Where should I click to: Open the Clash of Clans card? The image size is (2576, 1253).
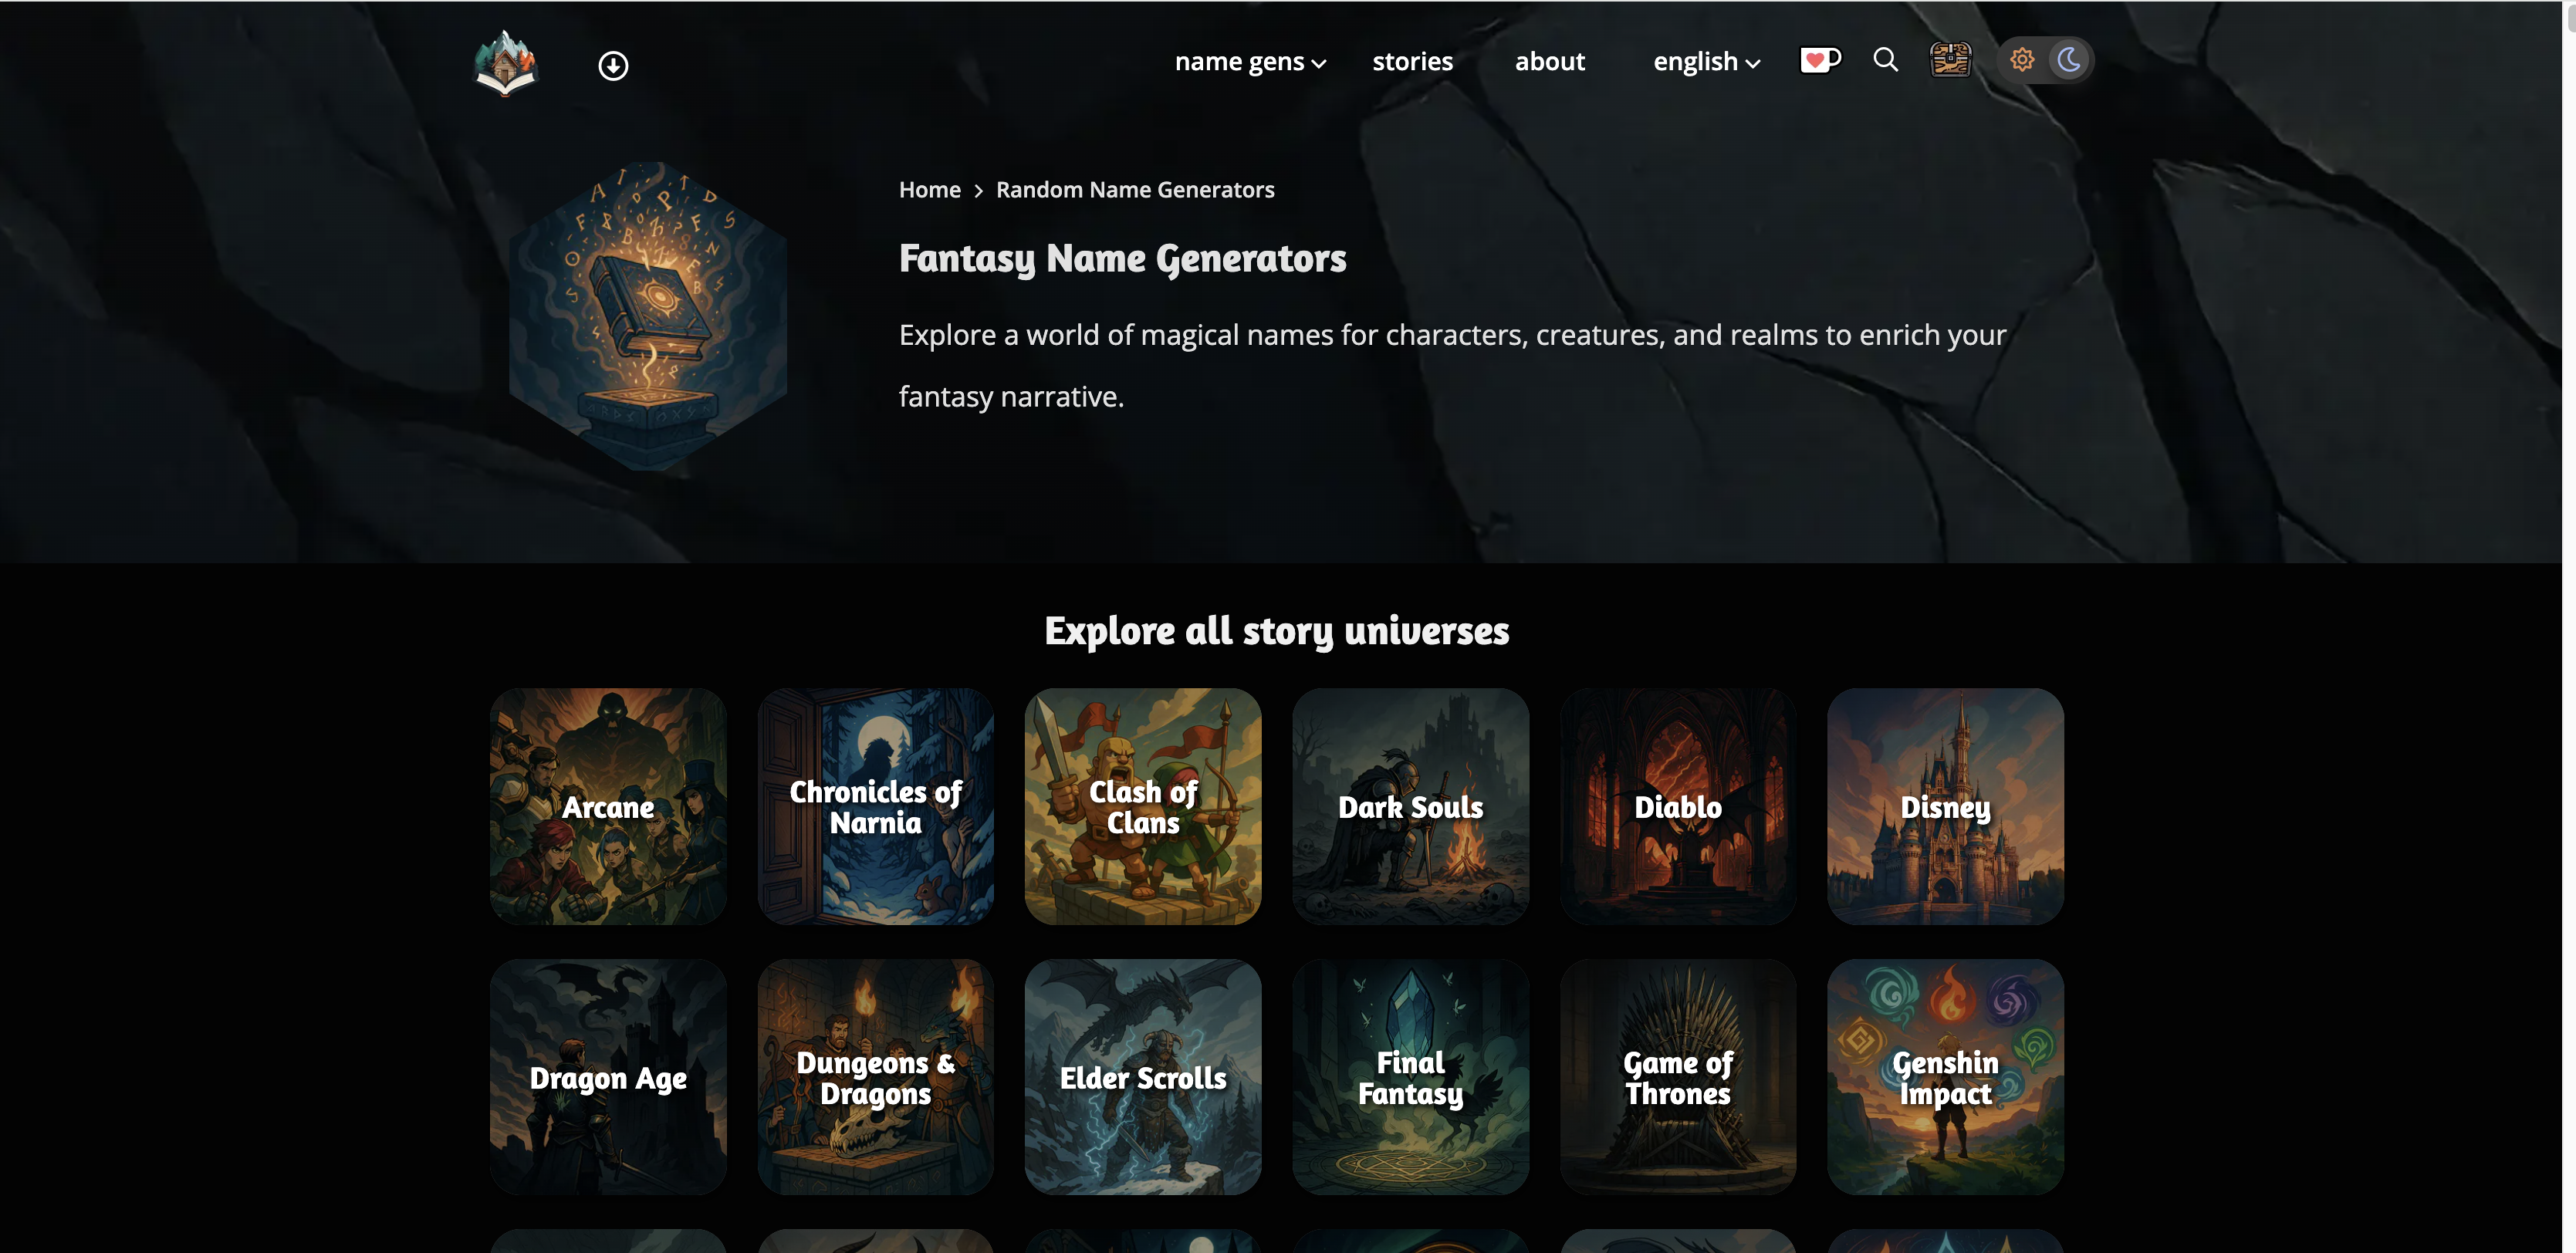[1143, 806]
